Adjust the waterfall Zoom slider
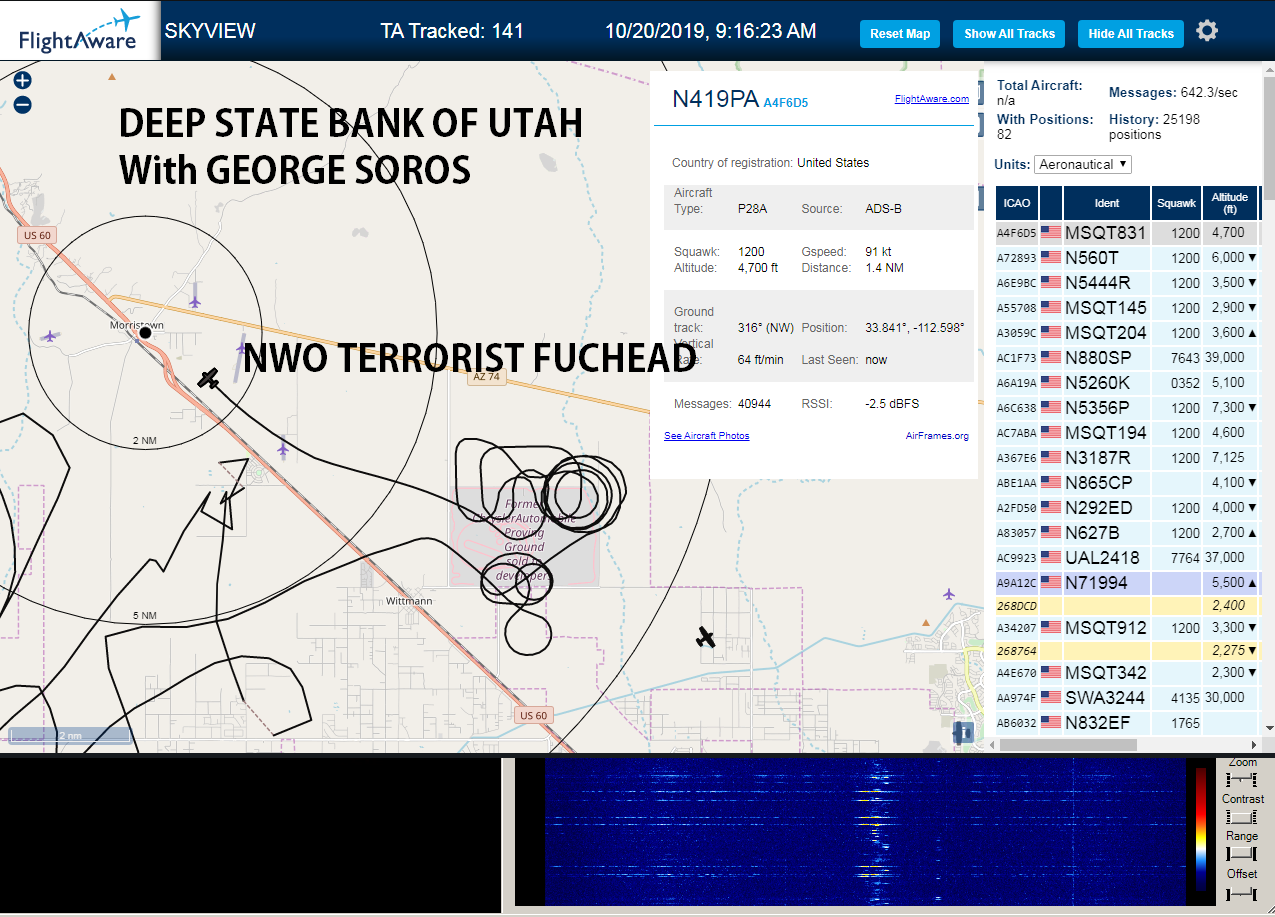 point(1241,779)
